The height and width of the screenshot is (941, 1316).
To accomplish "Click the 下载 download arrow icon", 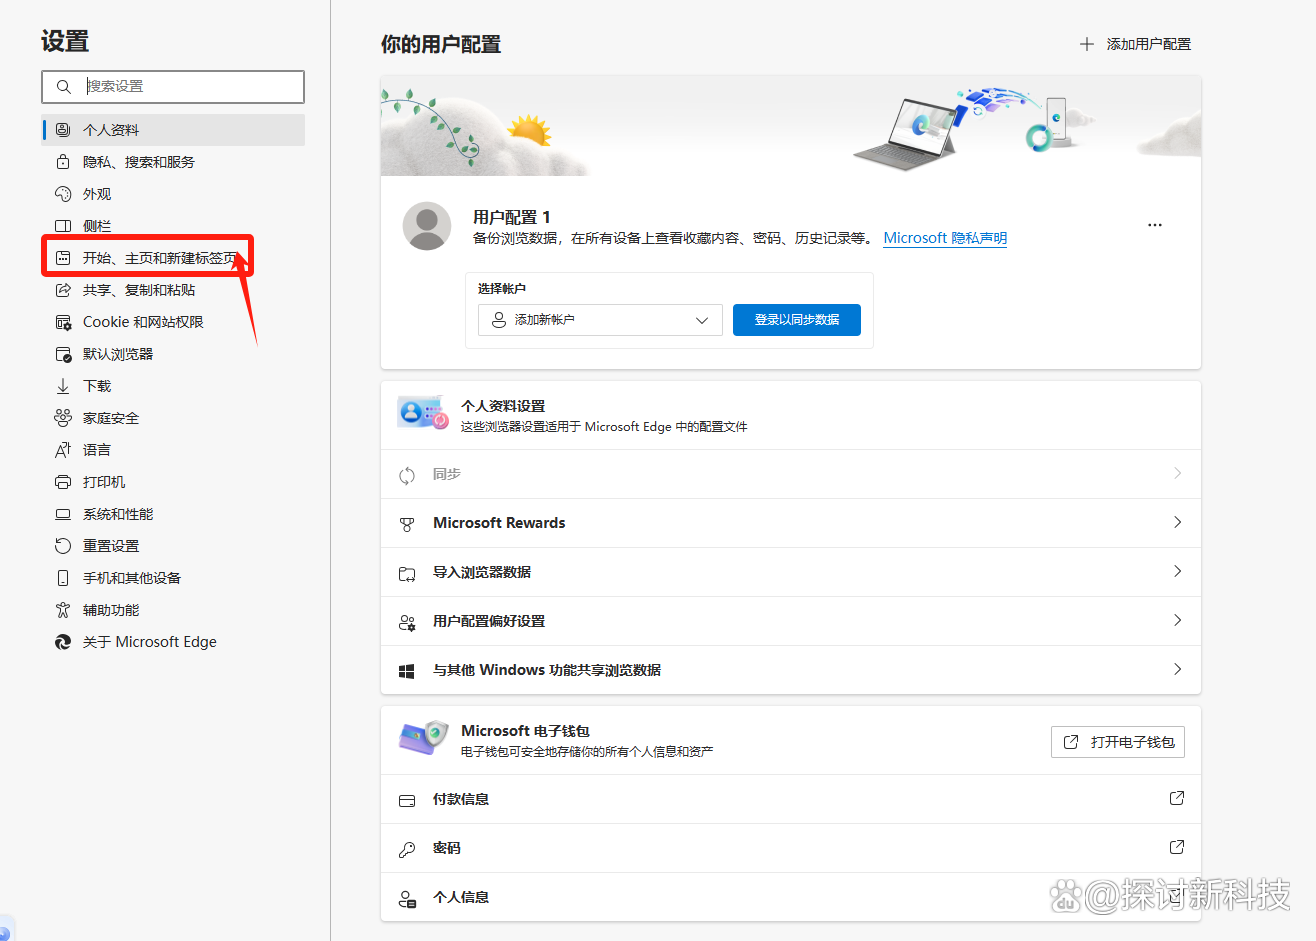I will (x=63, y=386).
